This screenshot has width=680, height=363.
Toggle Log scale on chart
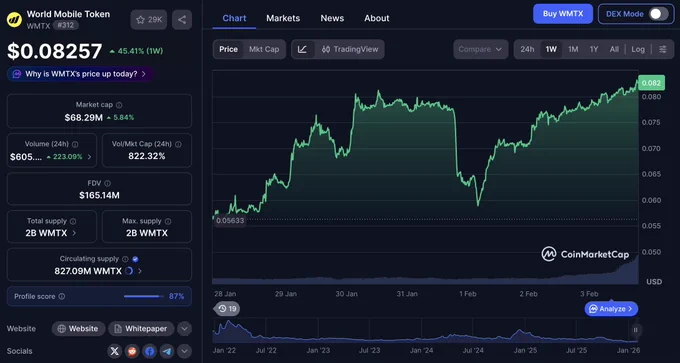click(638, 49)
